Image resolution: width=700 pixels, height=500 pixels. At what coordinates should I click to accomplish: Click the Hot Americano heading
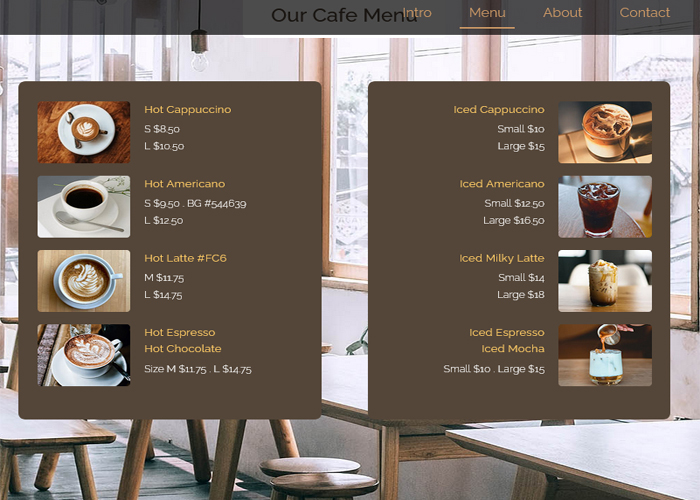click(x=184, y=184)
